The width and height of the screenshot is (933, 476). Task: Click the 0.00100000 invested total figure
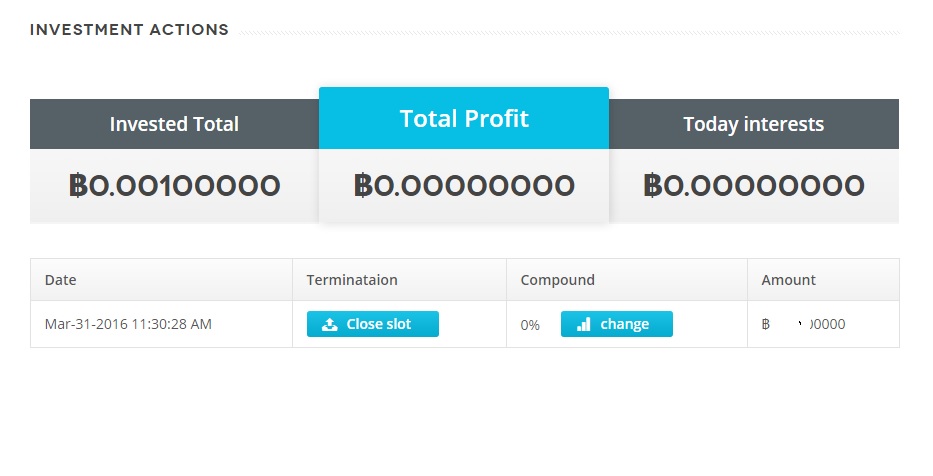coord(185,185)
